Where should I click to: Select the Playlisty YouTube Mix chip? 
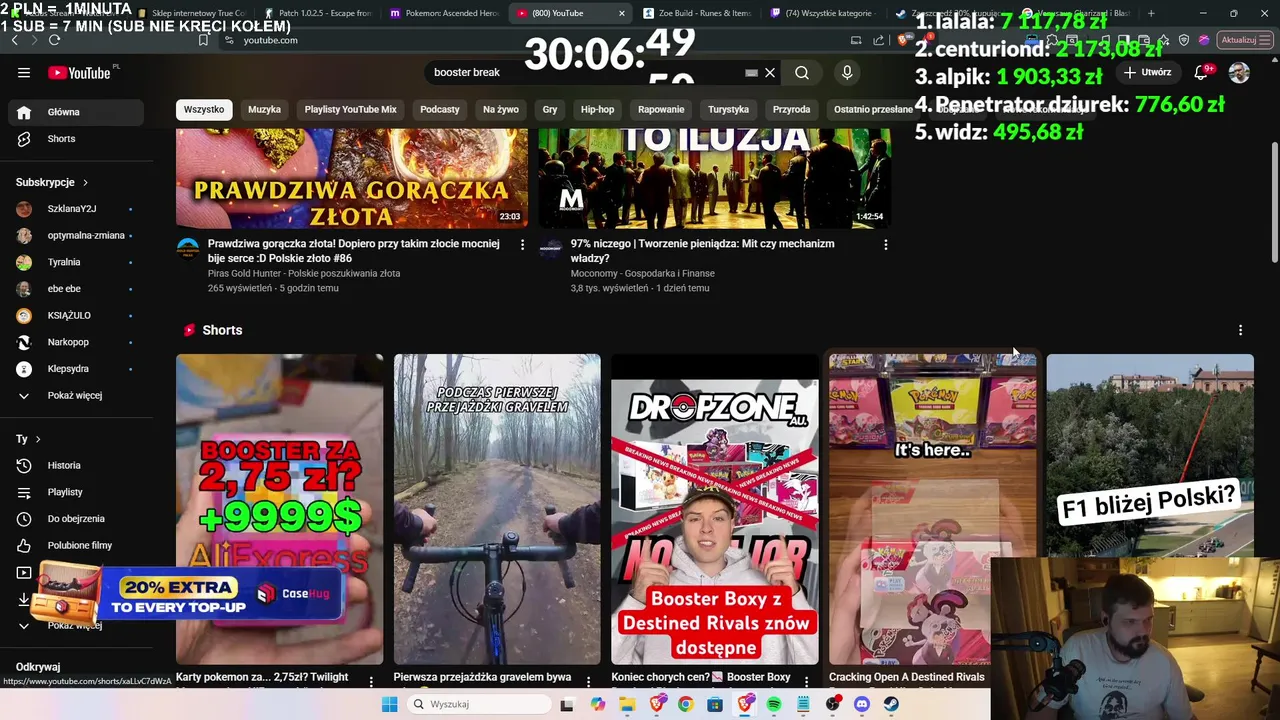(x=350, y=109)
